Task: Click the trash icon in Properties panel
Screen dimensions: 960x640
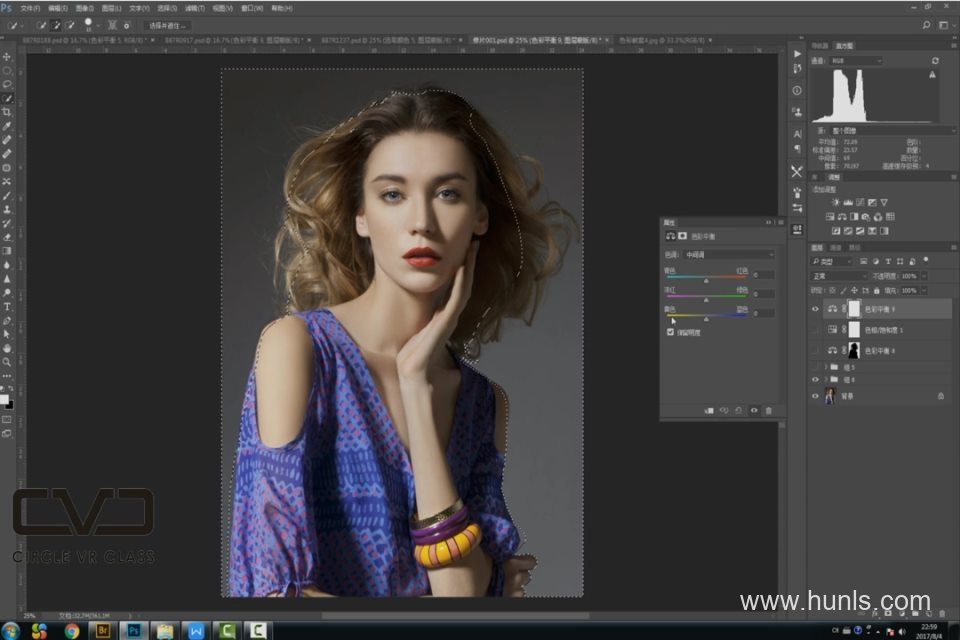Action: coord(768,410)
